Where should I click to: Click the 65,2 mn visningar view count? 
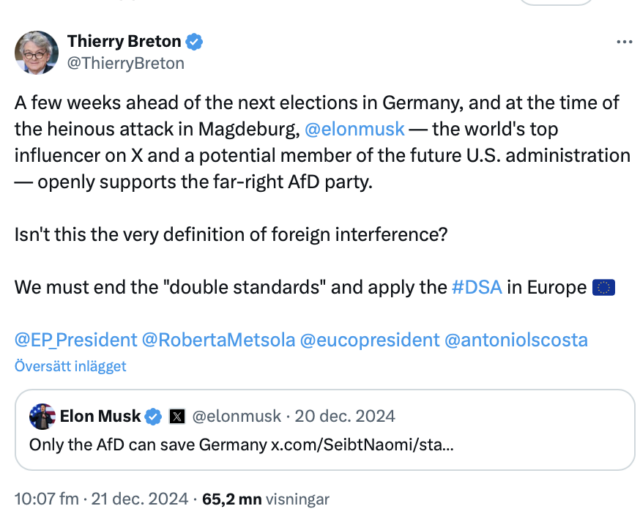pos(265,498)
